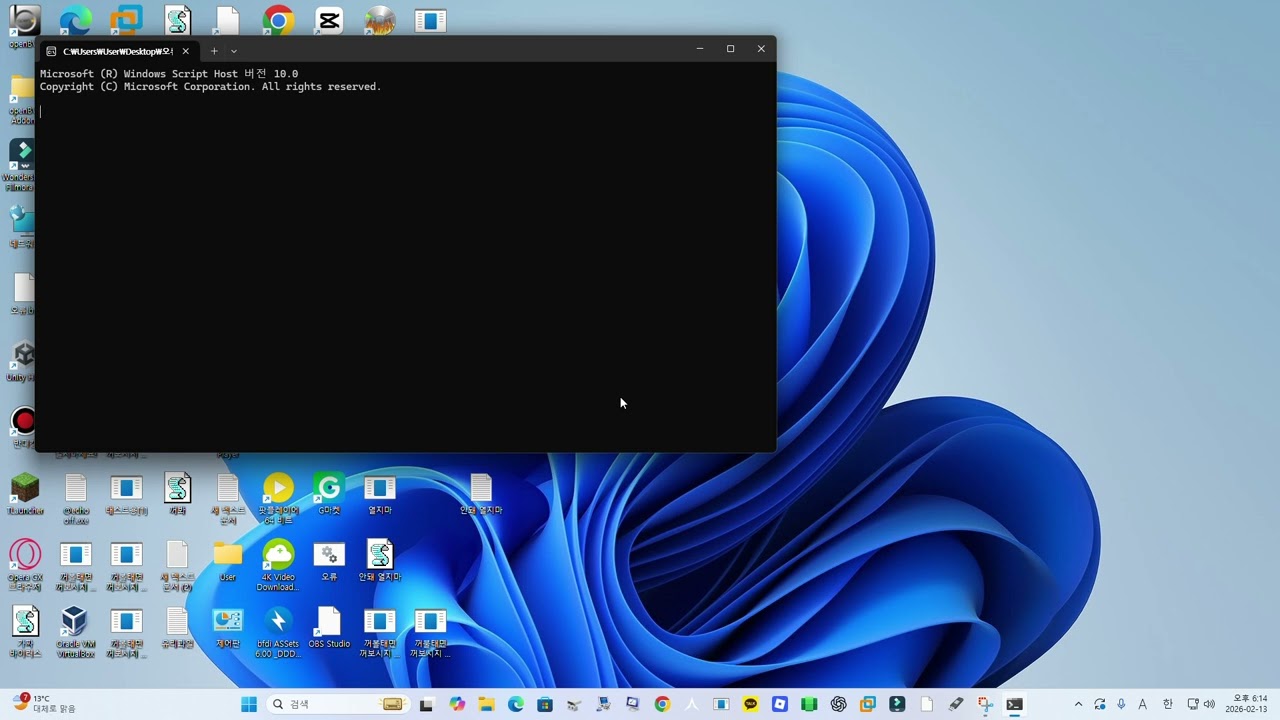Image resolution: width=1280 pixels, height=720 pixels.
Task: Open PotPlayer 64-bit desktop shortcut
Action: coord(278,498)
